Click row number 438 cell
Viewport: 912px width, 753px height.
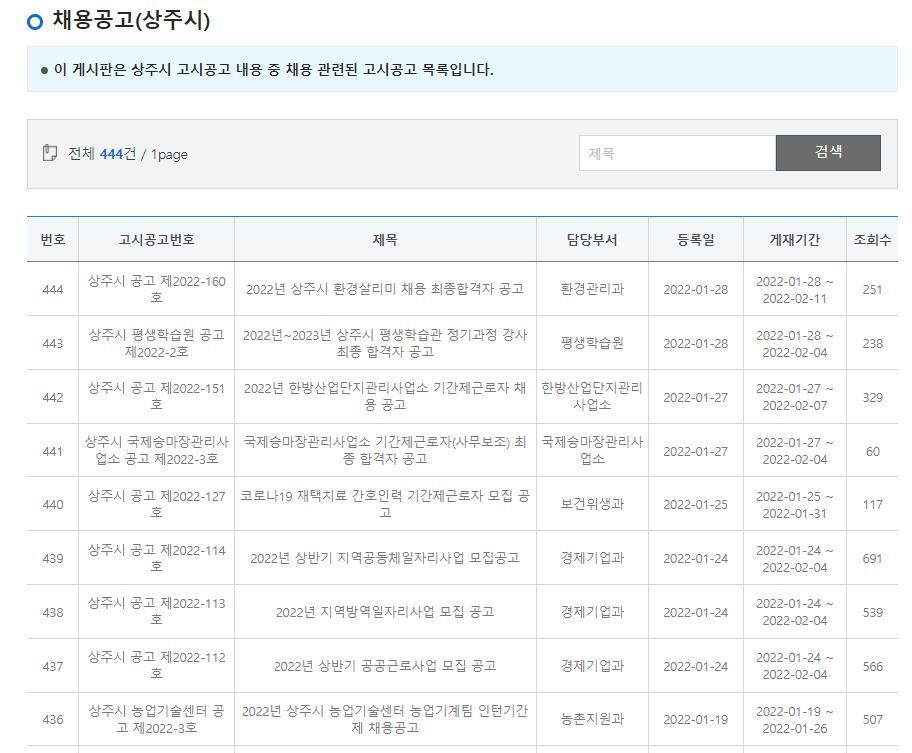point(53,613)
